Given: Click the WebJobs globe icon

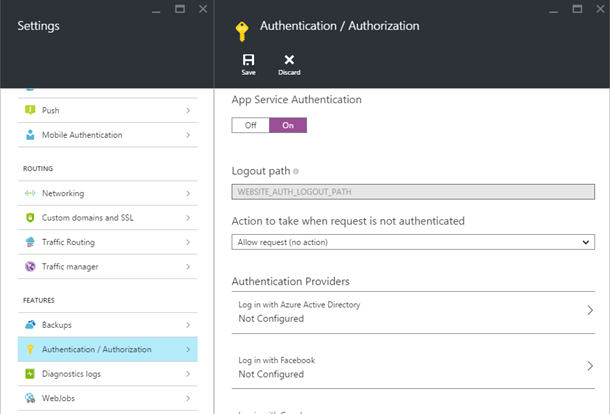Looking at the screenshot, I should 30,398.
